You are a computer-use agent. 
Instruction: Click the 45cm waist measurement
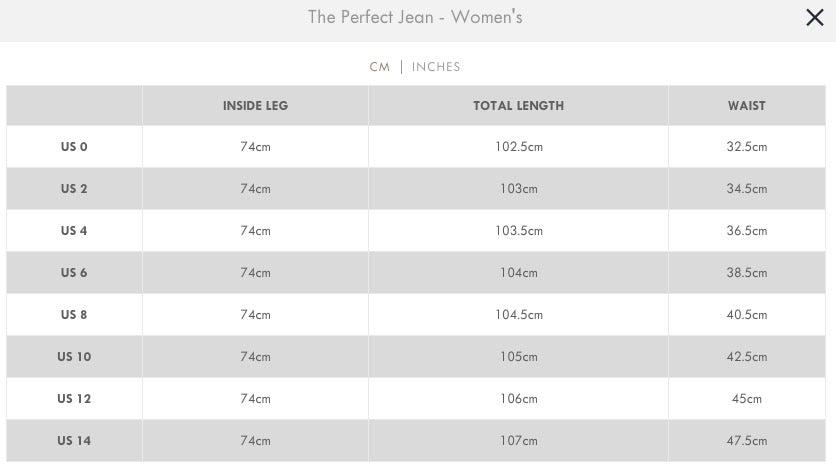click(746, 399)
